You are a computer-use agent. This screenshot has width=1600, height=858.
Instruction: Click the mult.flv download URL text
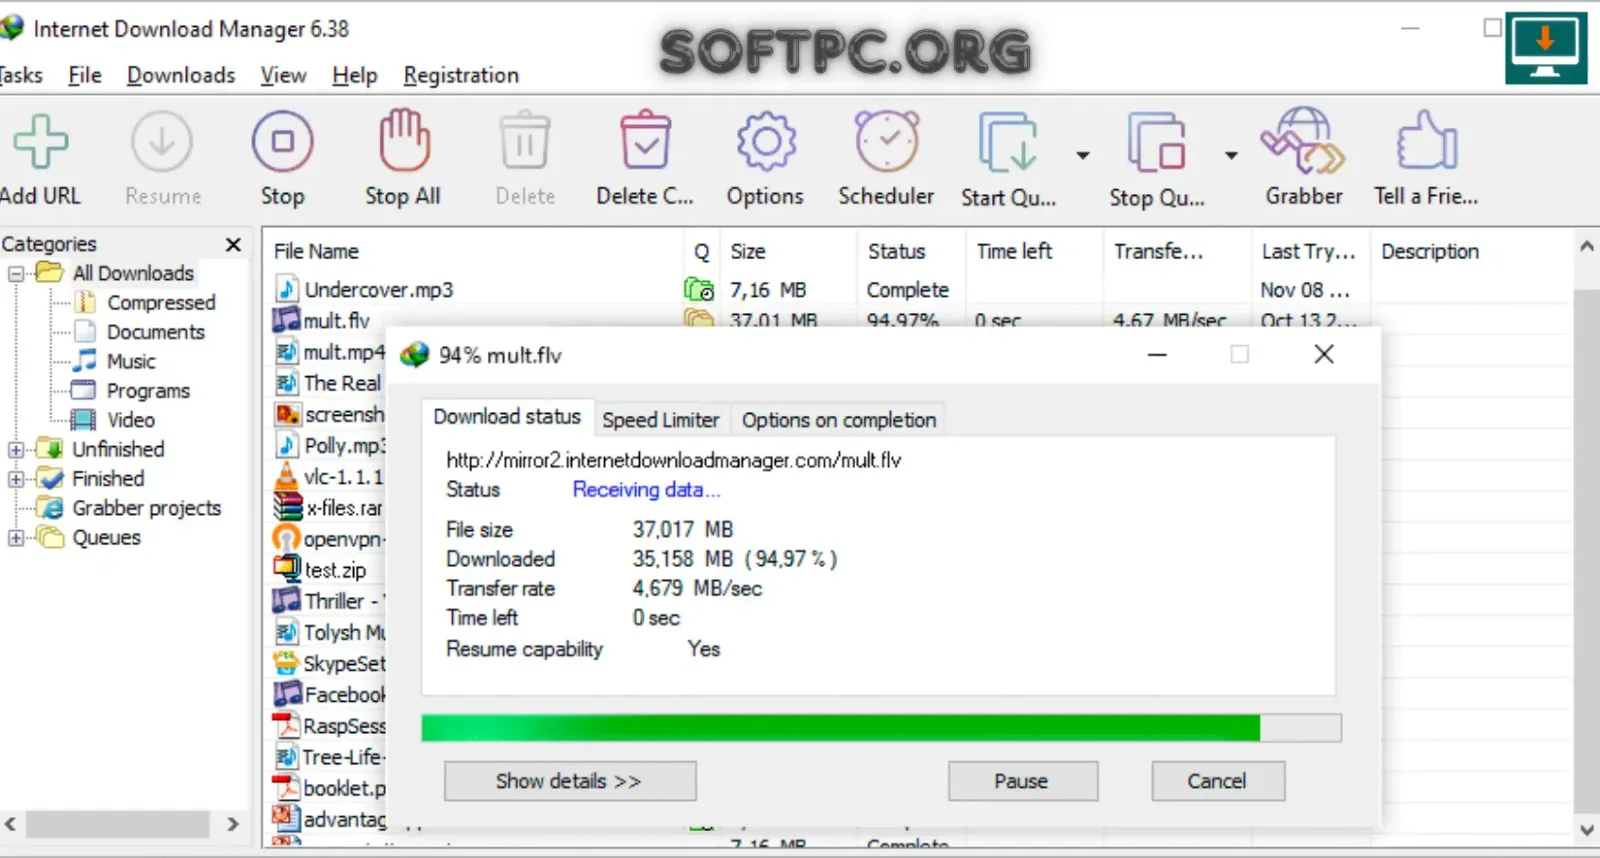pos(673,460)
